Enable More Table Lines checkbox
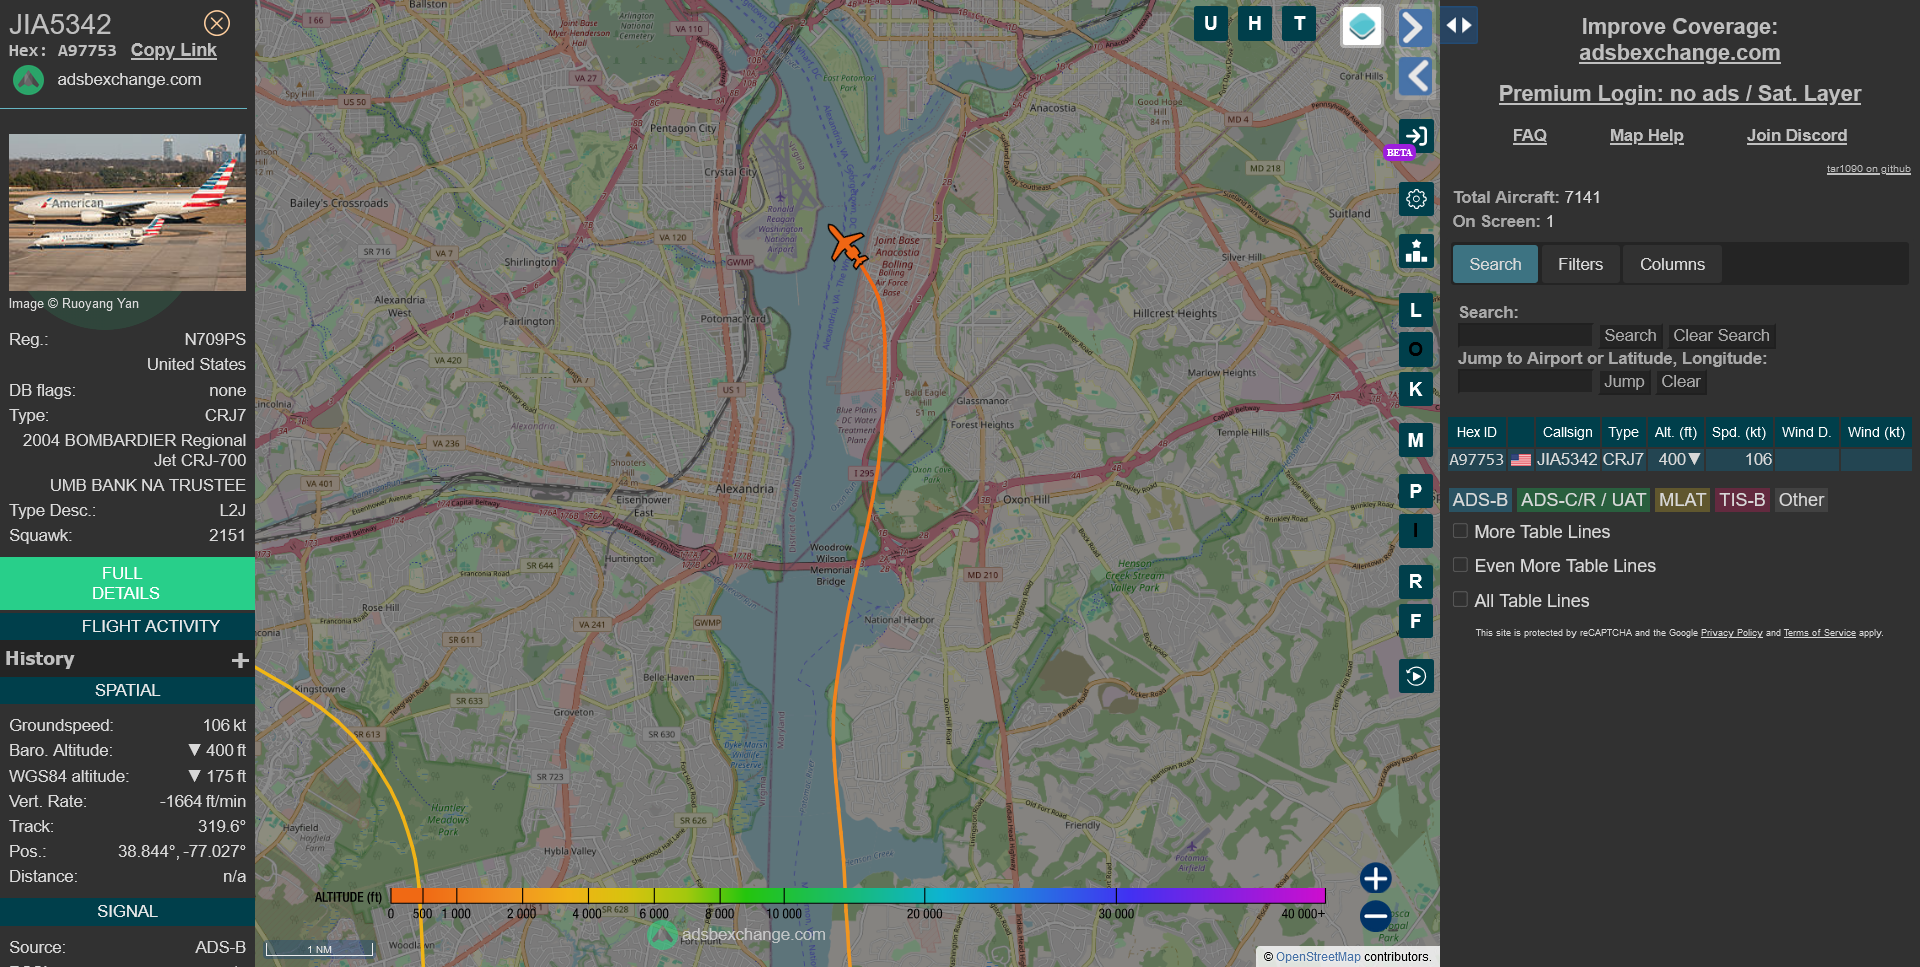Screen dimensions: 1920x967 (x=1461, y=531)
